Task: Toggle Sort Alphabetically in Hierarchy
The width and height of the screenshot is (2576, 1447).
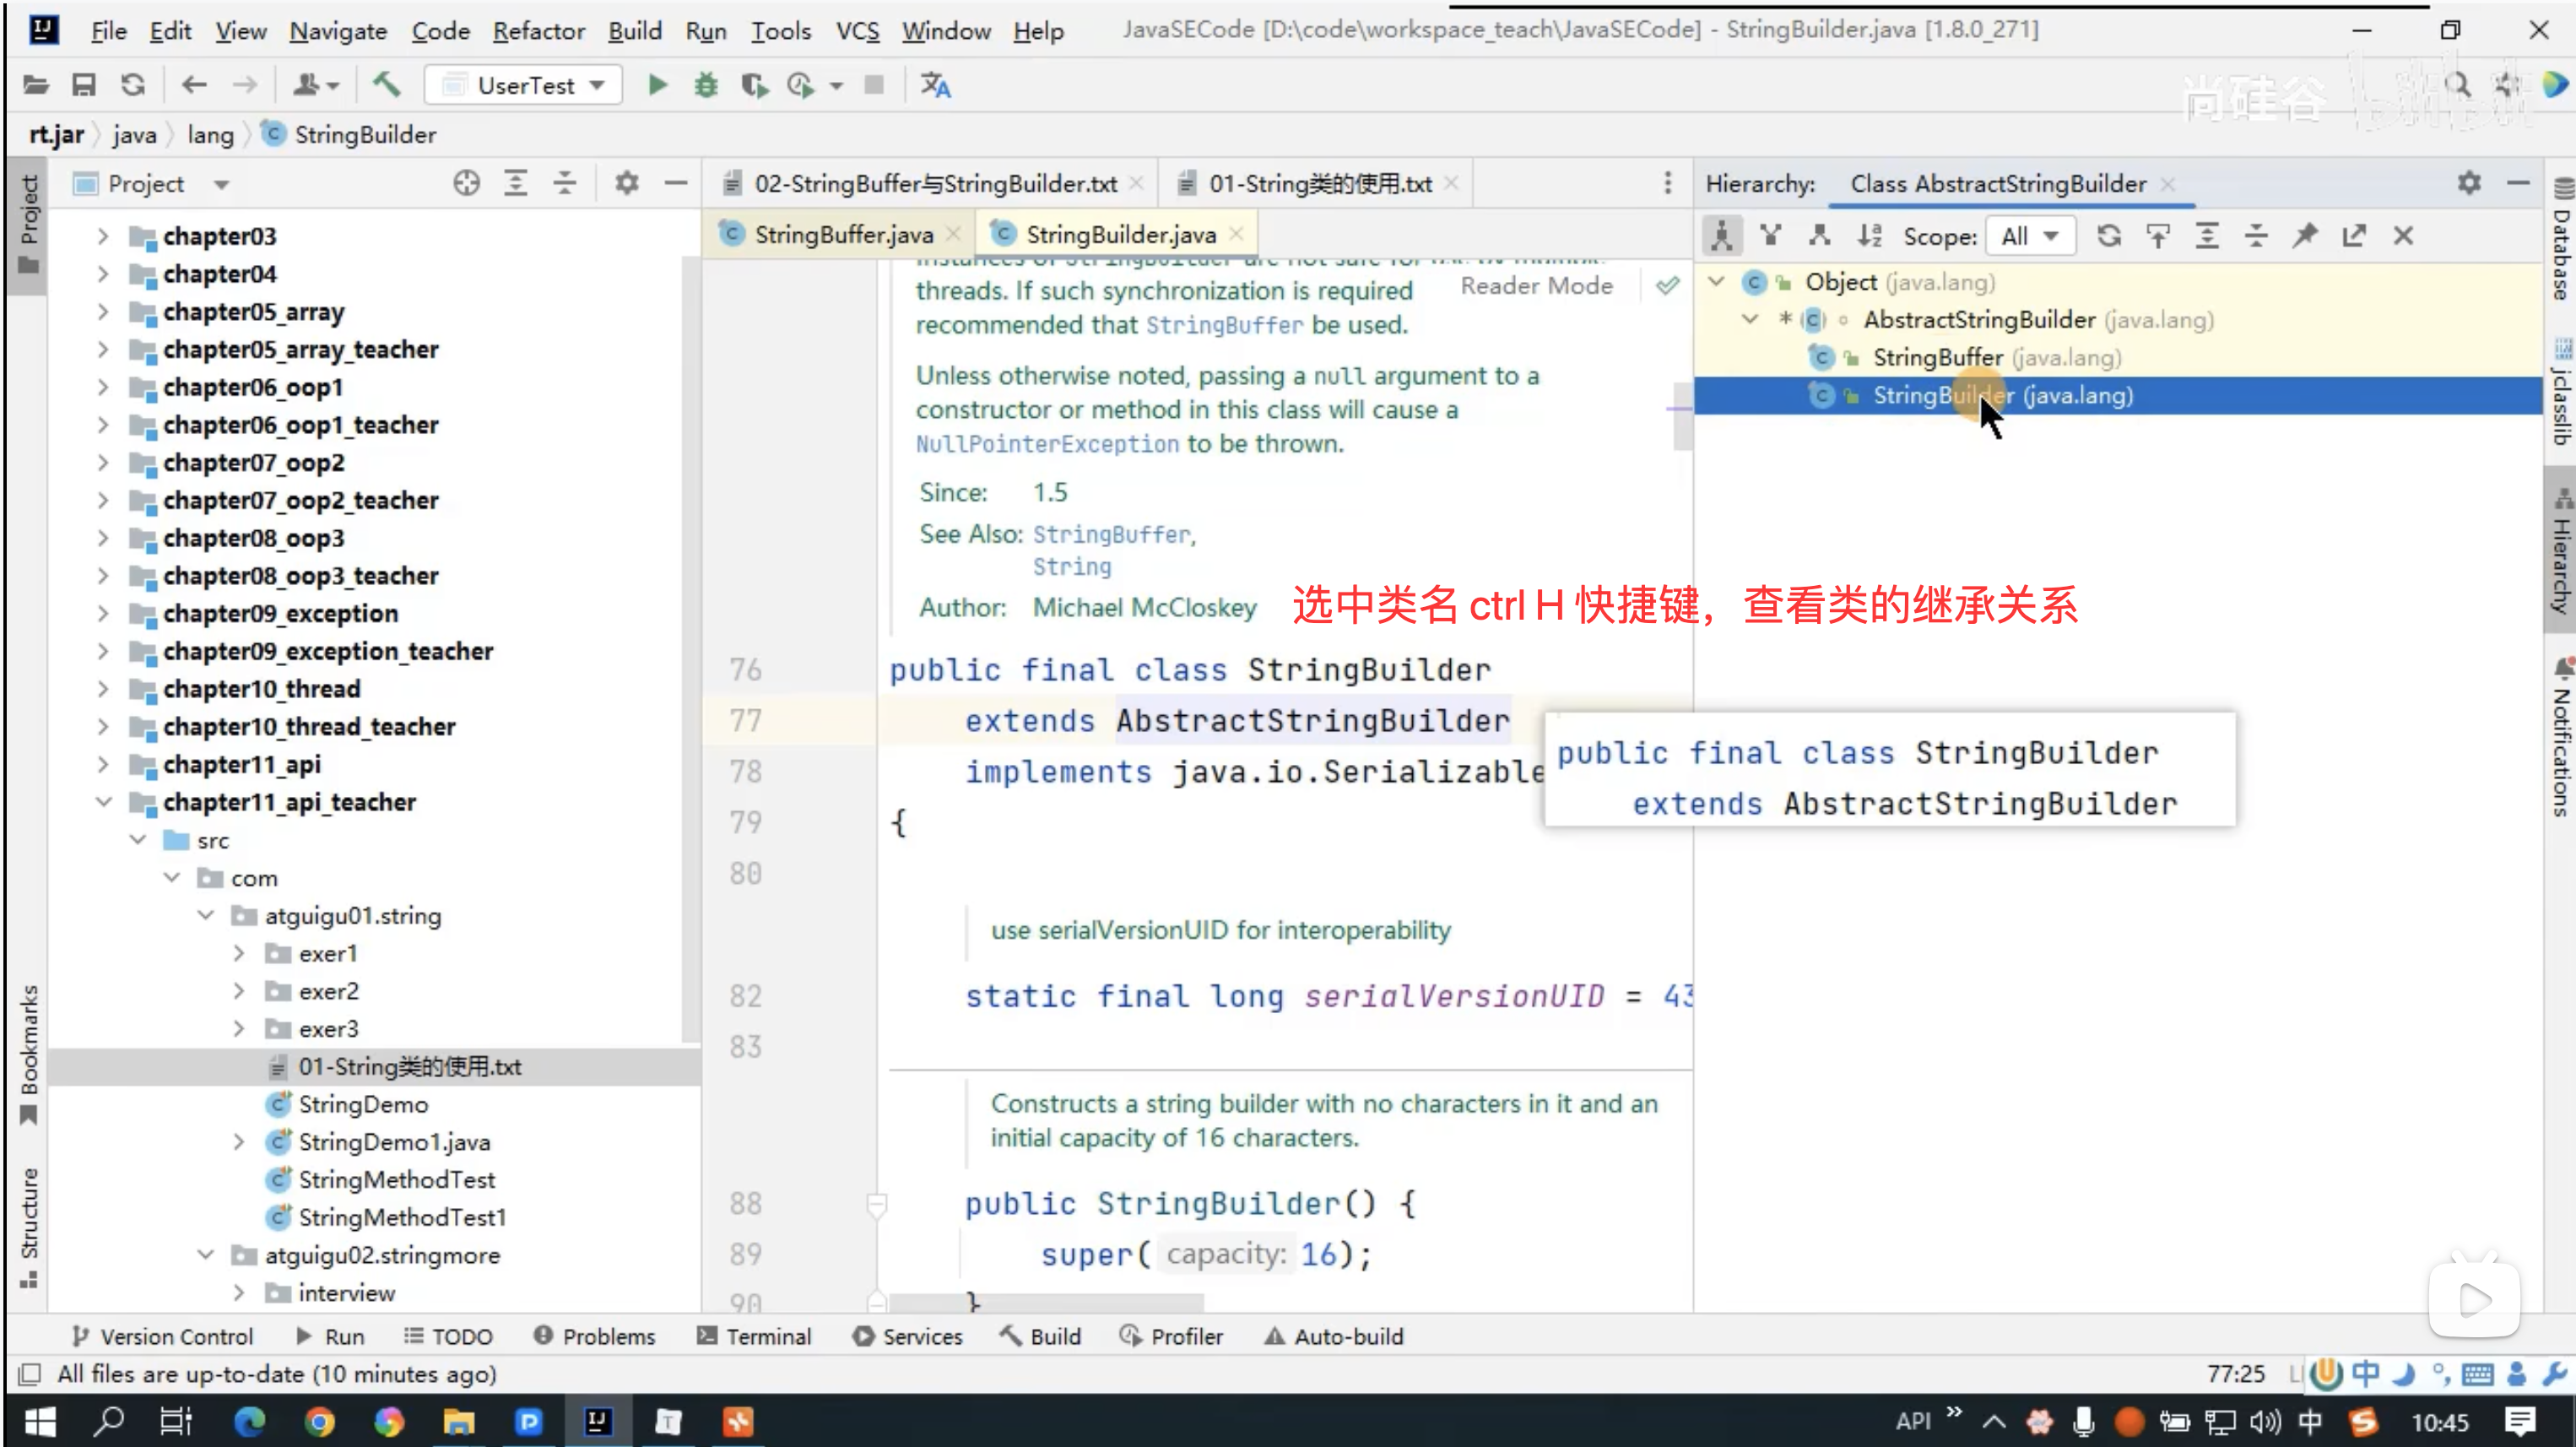Action: 1869,236
